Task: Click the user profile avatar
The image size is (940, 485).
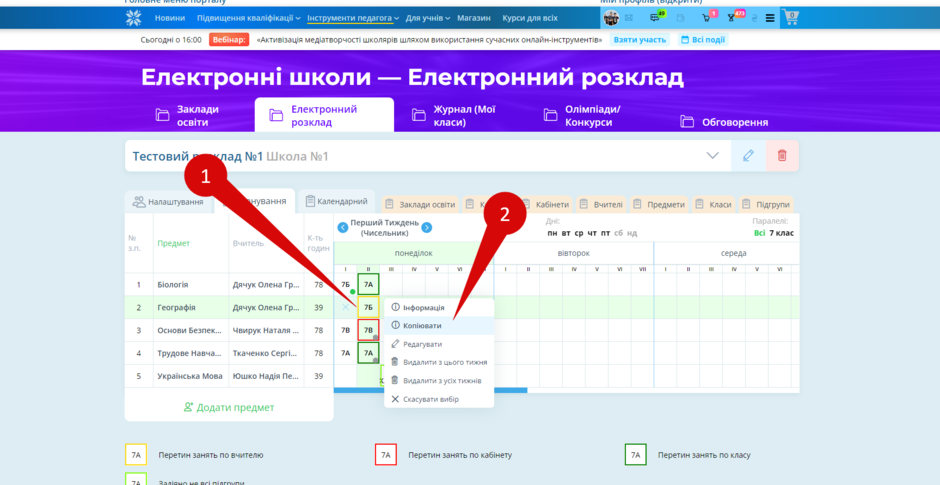Action: (x=611, y=18)
